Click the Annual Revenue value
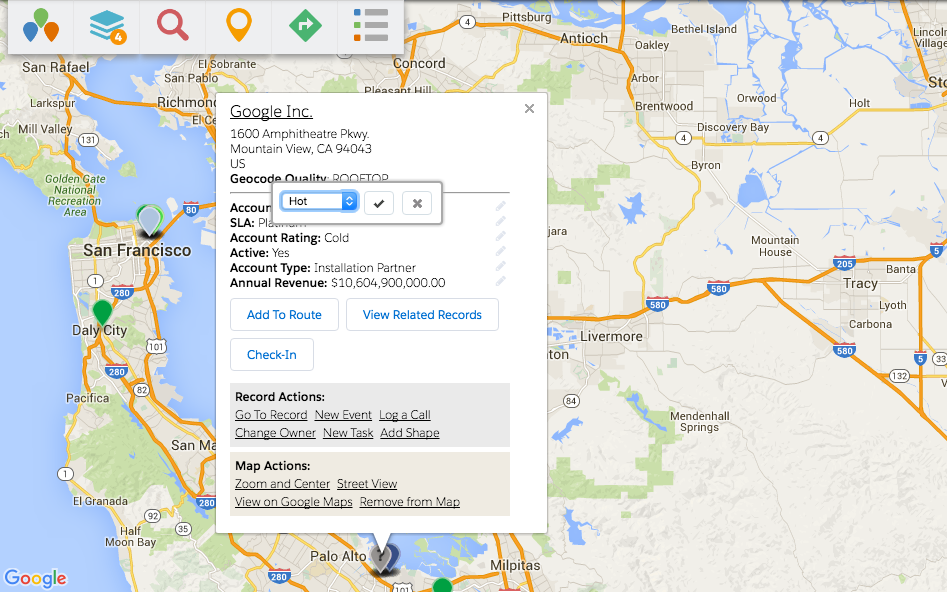The image size is (947, 592). click(x=388, y=283)
